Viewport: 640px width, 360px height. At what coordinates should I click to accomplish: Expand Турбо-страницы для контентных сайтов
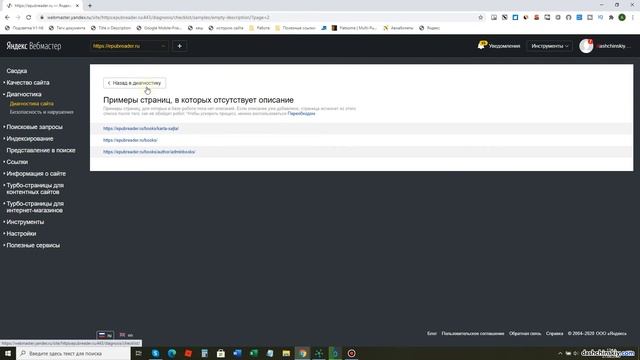pyautogui.click(x=35, y=189)
